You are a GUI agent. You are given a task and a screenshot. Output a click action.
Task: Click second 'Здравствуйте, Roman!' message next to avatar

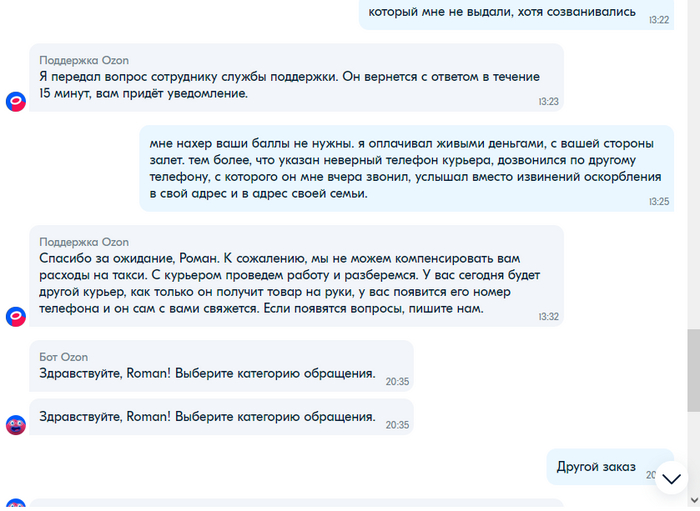pyautogui.click(x=221, y=417)
